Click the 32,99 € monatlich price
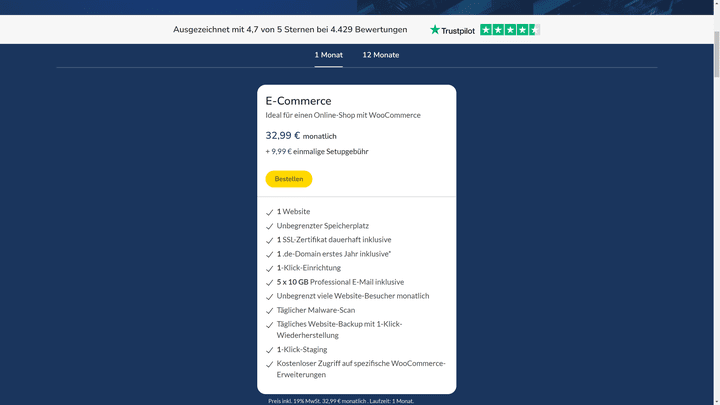Viewport: 720px width, 405px height. point(301,136)
